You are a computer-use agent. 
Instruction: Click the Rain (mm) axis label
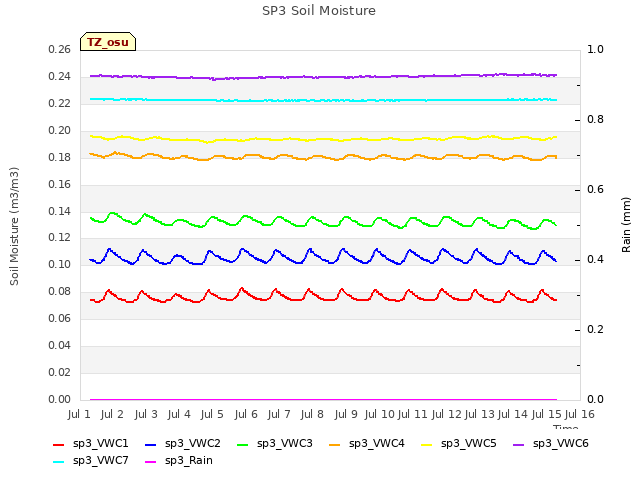coord(626,225)
